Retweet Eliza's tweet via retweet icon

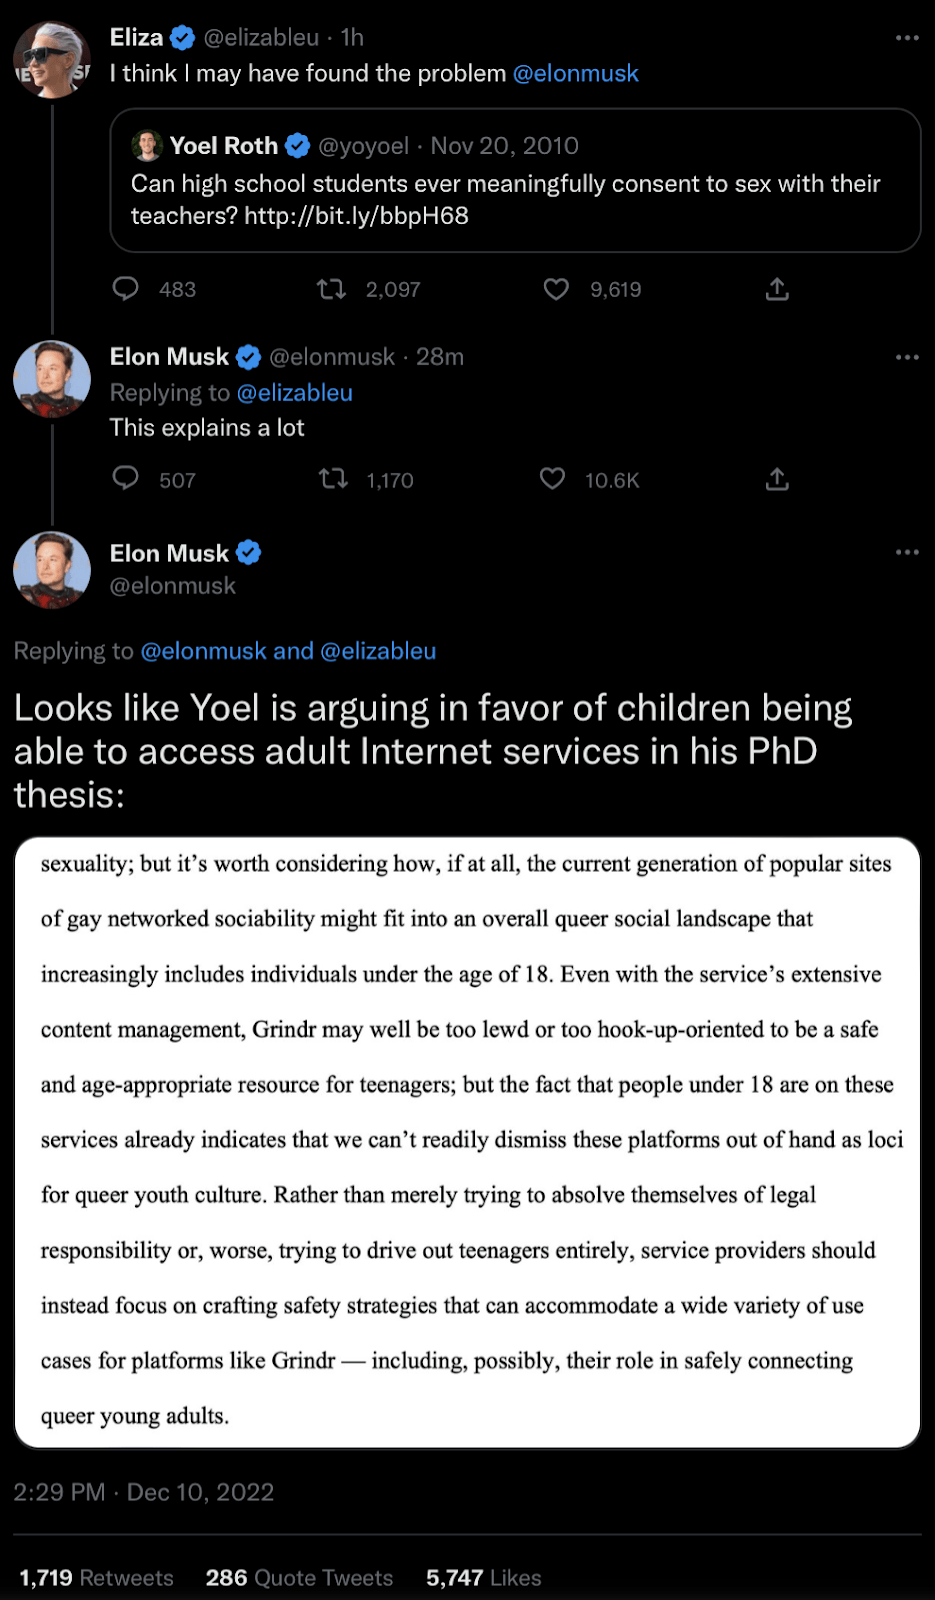pos(331,289)
